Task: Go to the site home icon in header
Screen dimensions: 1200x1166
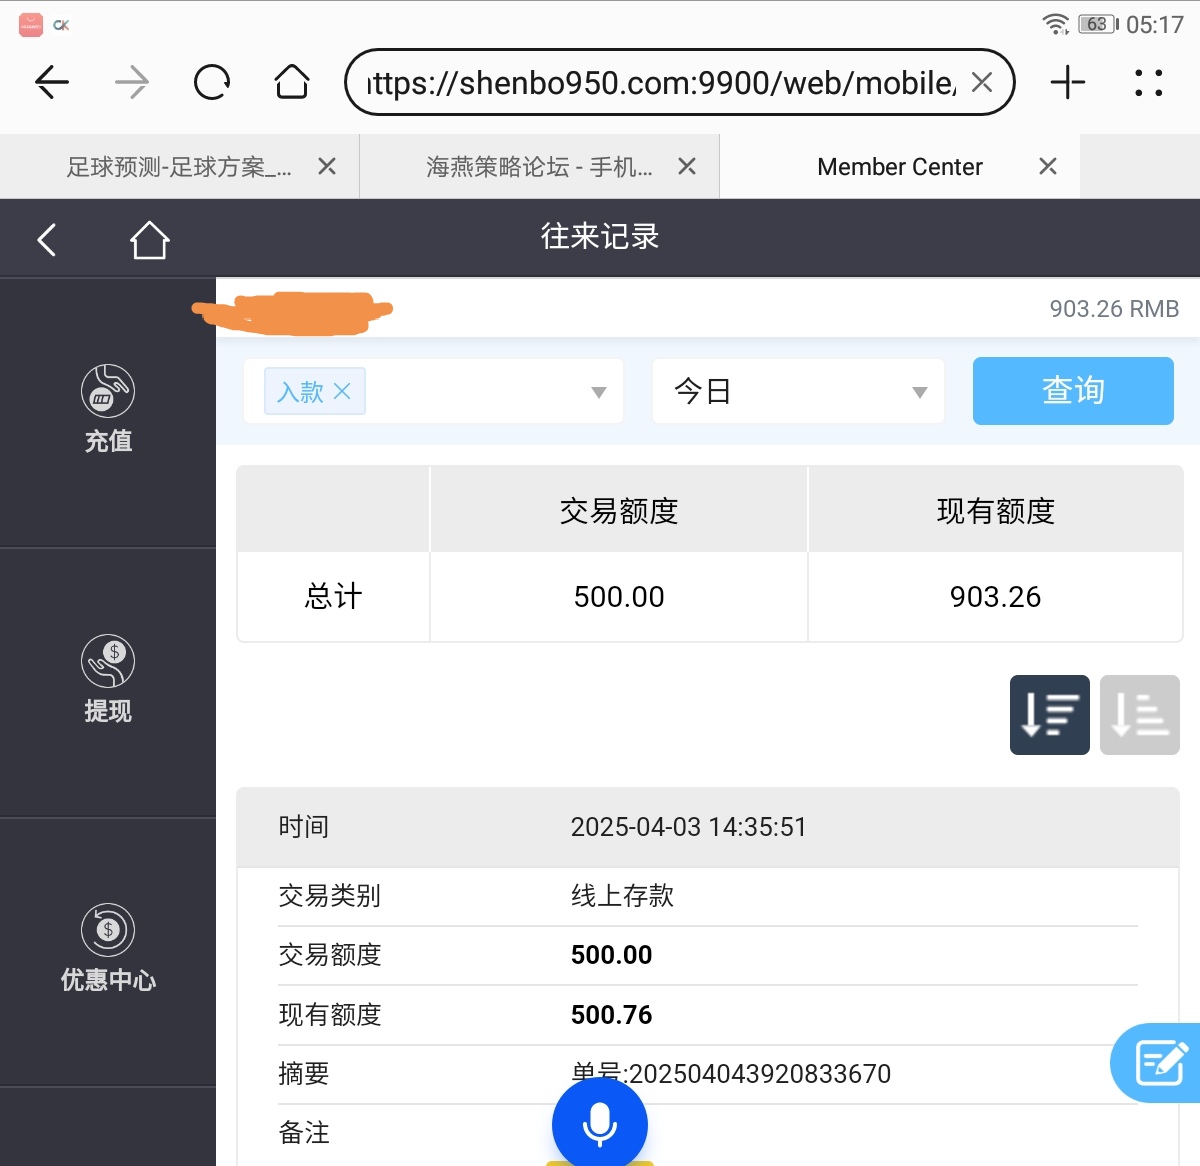Action: (x=149, y=240)
